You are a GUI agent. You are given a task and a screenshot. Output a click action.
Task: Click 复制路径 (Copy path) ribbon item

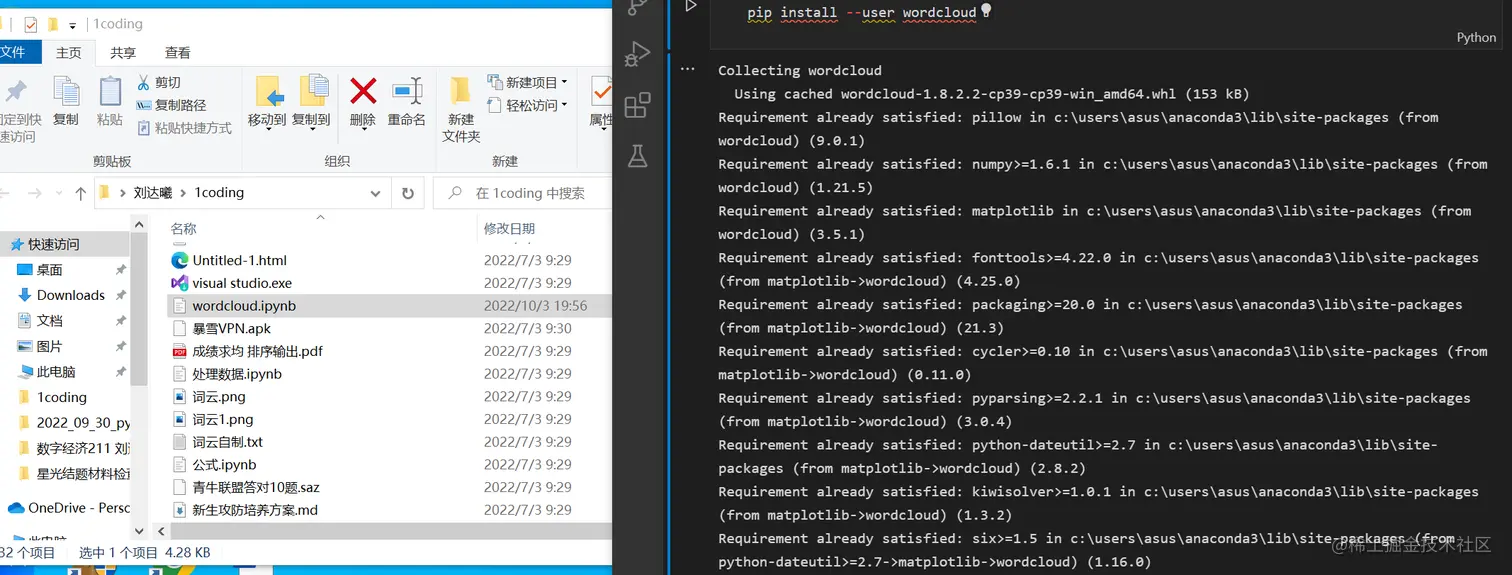[x=171, y=105]
